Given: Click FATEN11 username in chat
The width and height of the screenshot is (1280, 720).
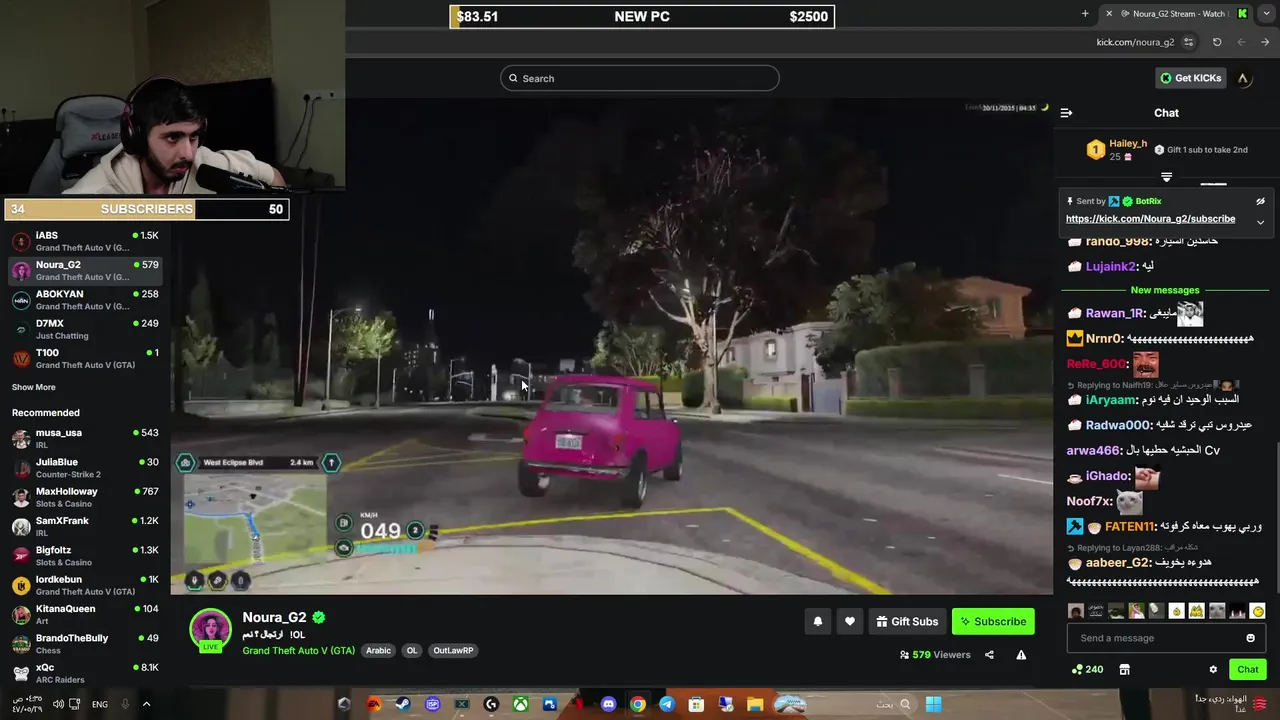Looking at the screenshot, I should point(1130,526).
